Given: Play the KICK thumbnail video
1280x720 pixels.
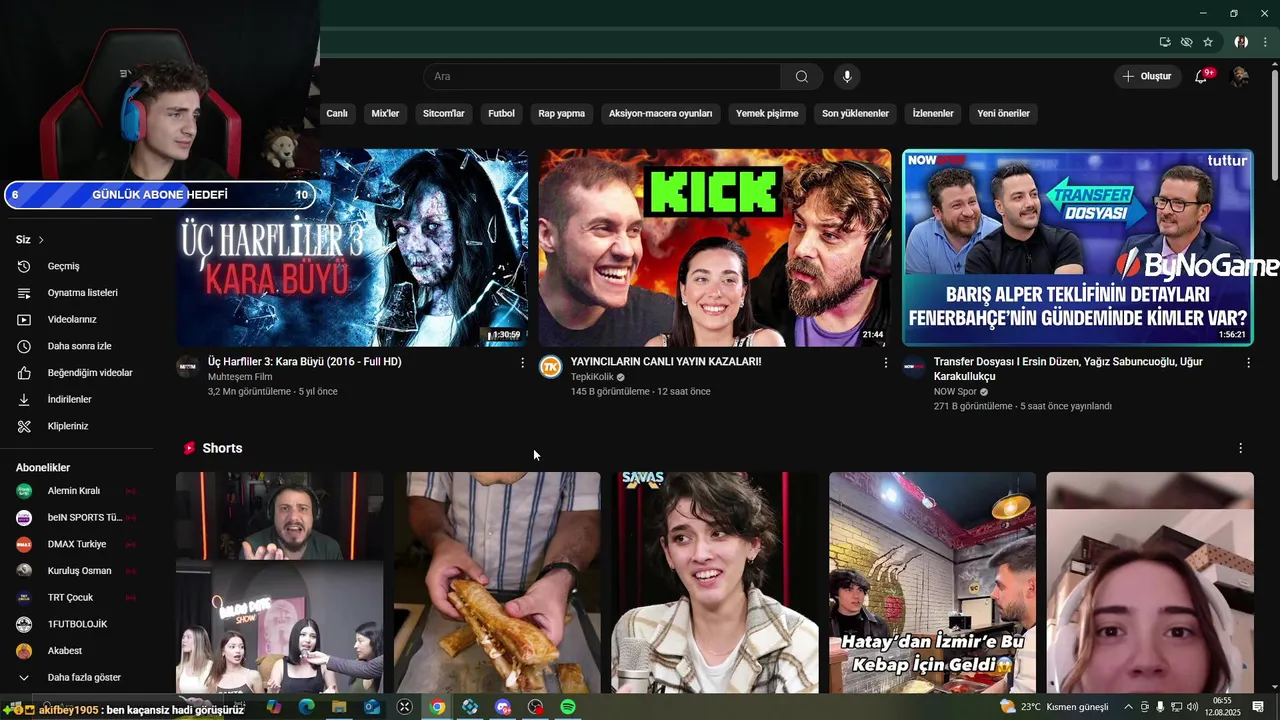Looking at the screenshot, I should (714, 248).
